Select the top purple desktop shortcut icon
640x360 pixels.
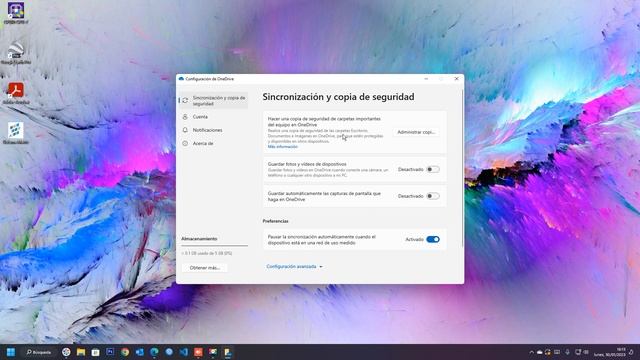pyautogui.click(x=16, y=12)
